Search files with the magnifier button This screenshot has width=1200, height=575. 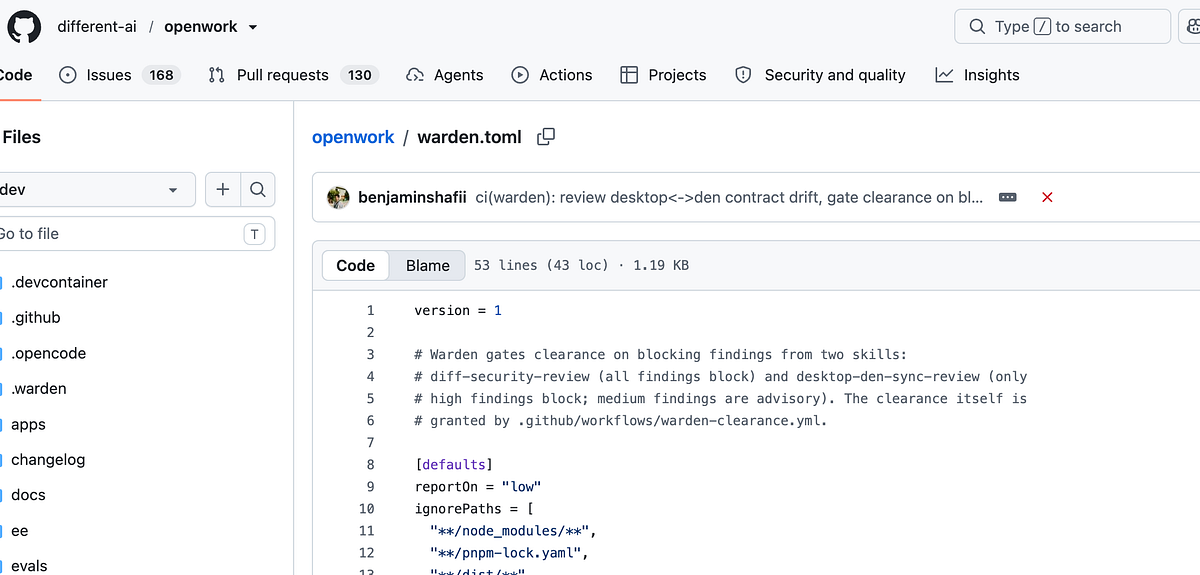(258, 189)
